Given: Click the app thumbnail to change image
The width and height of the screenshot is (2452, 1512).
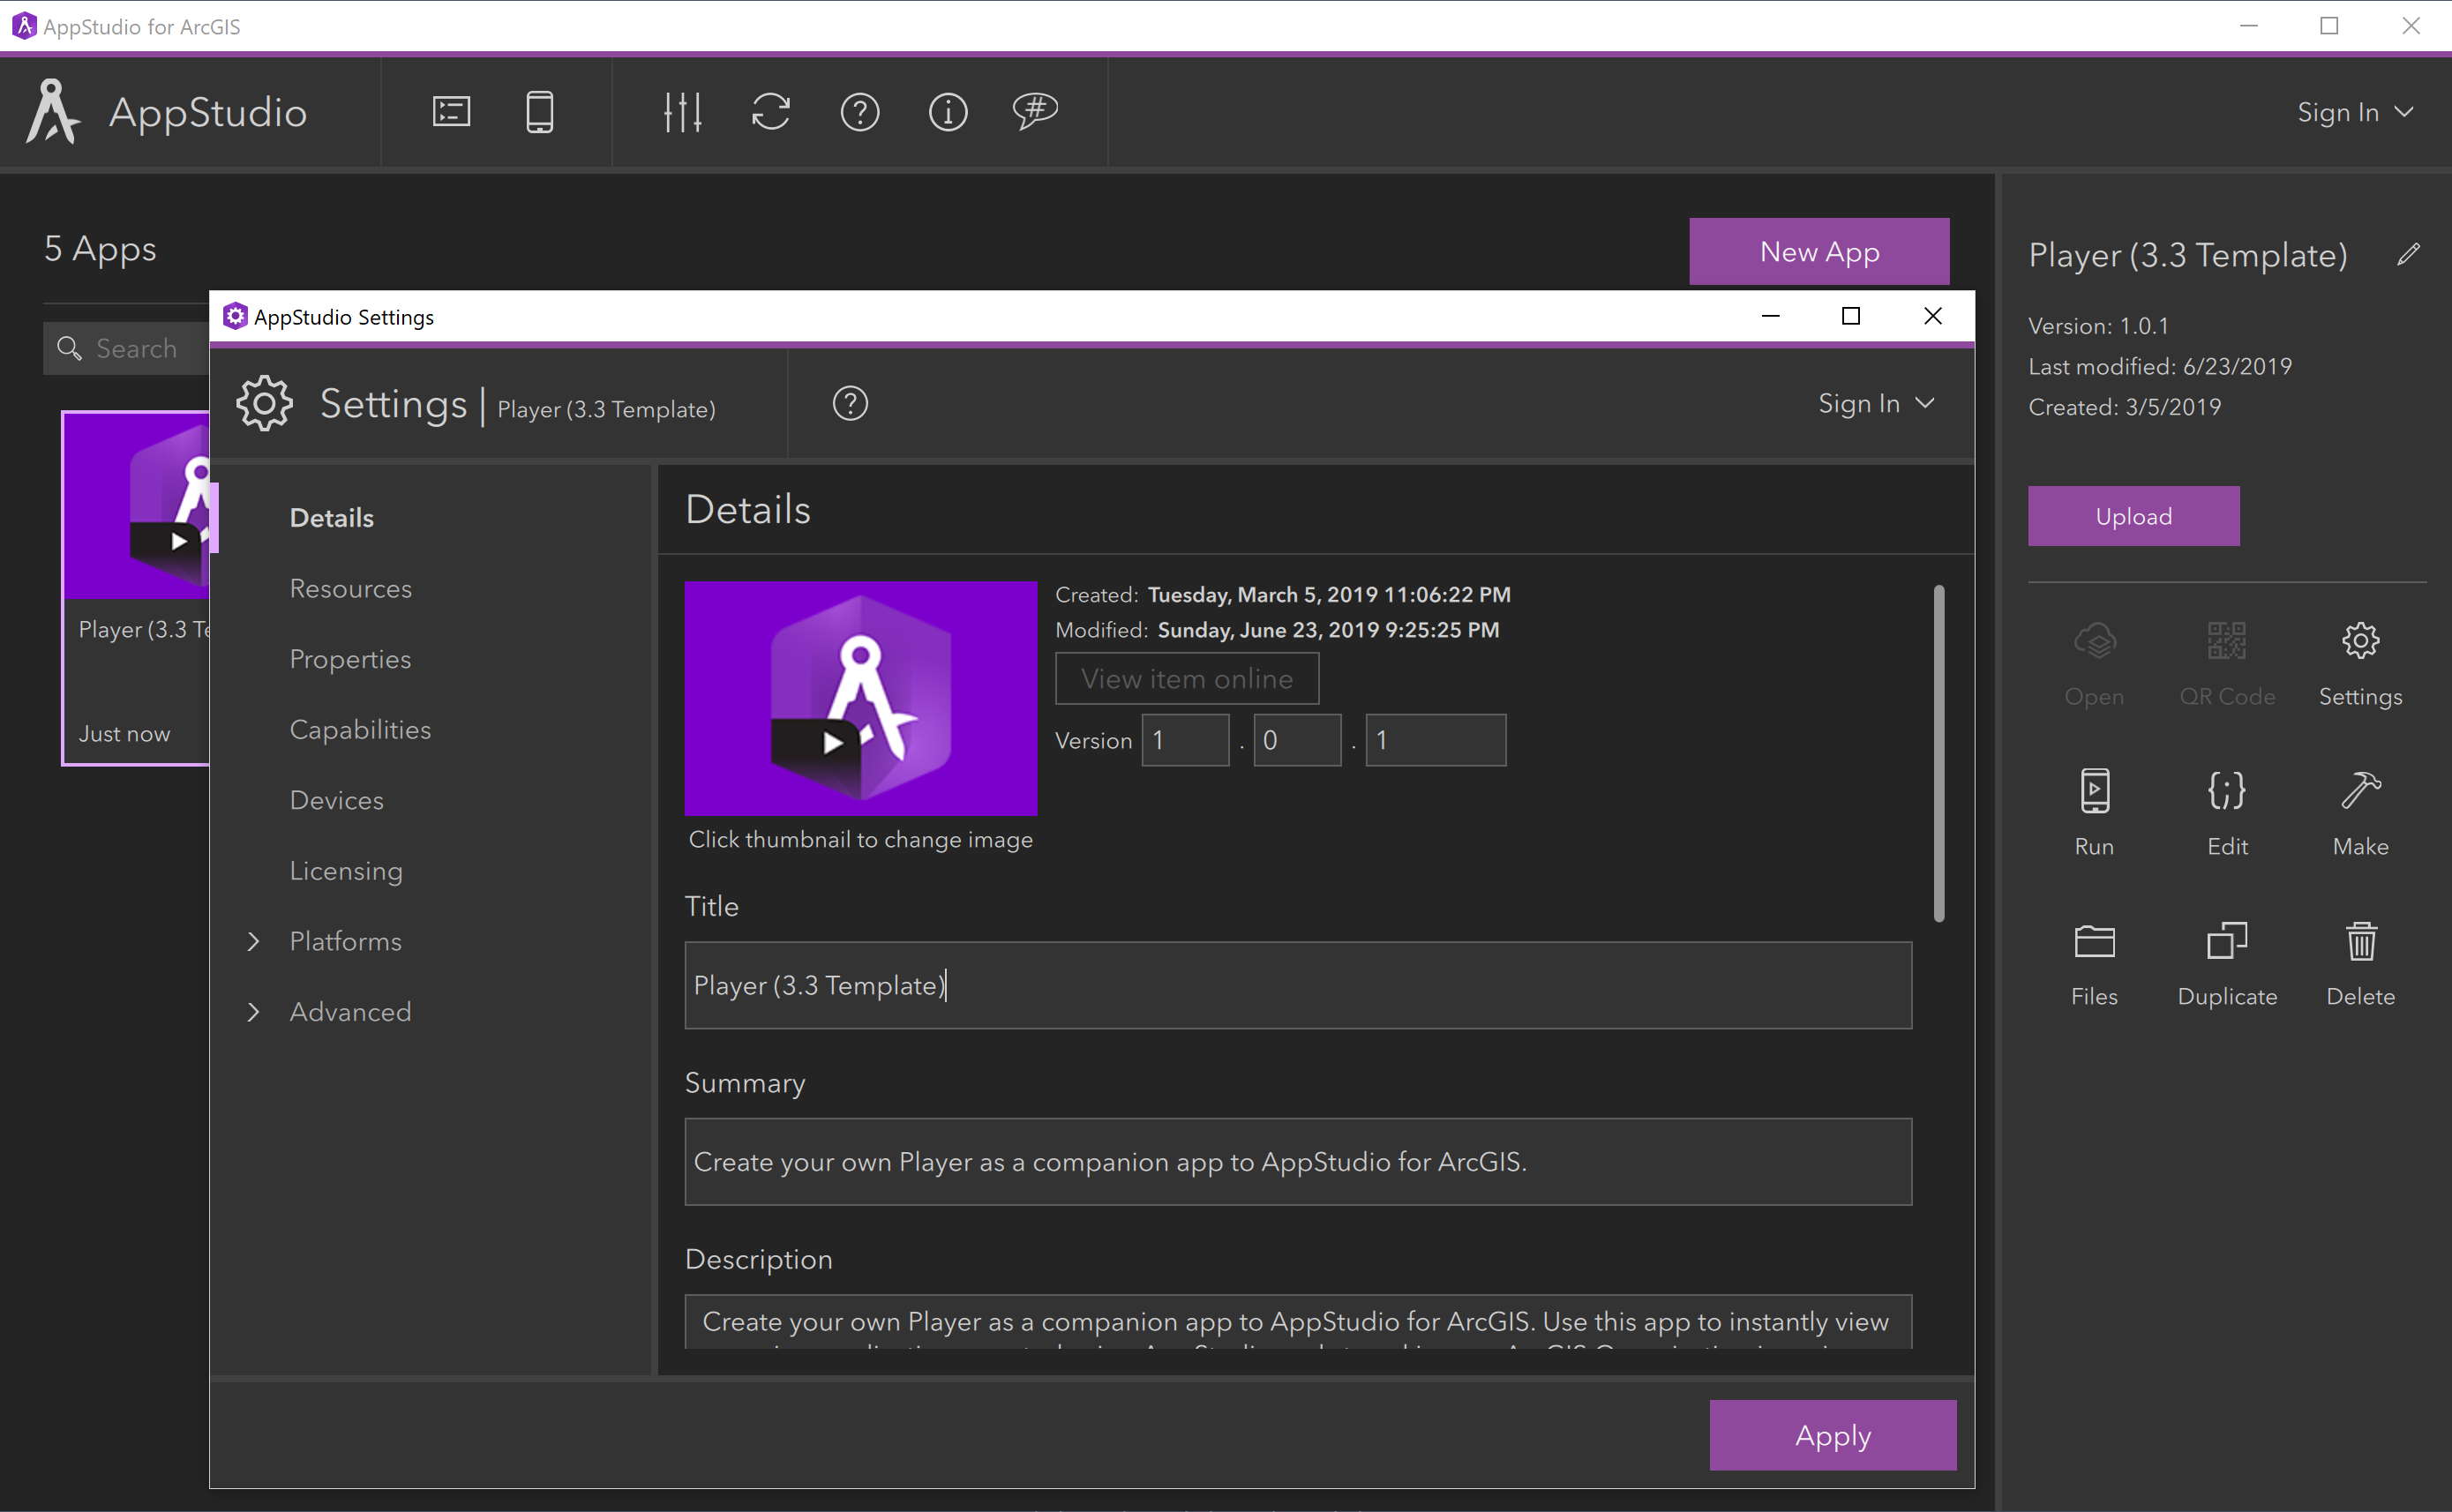Looking at the screenshot, I should click(x=862, y=697).
